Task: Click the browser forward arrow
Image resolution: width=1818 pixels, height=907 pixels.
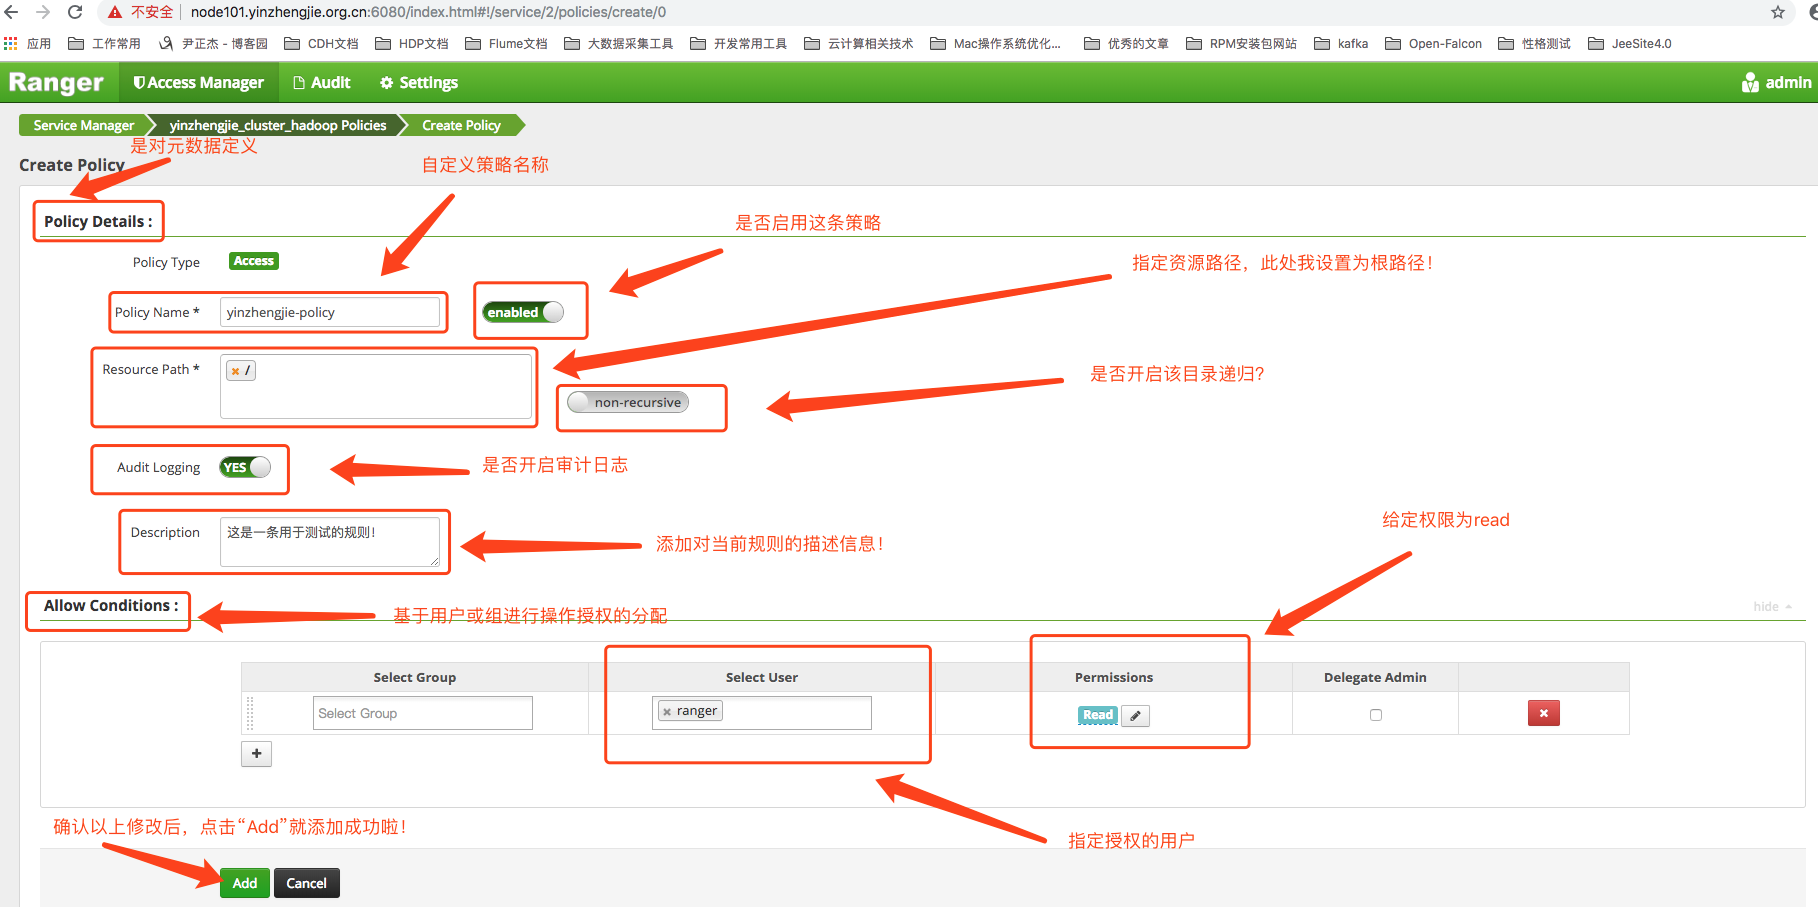Action: [43, 12]
